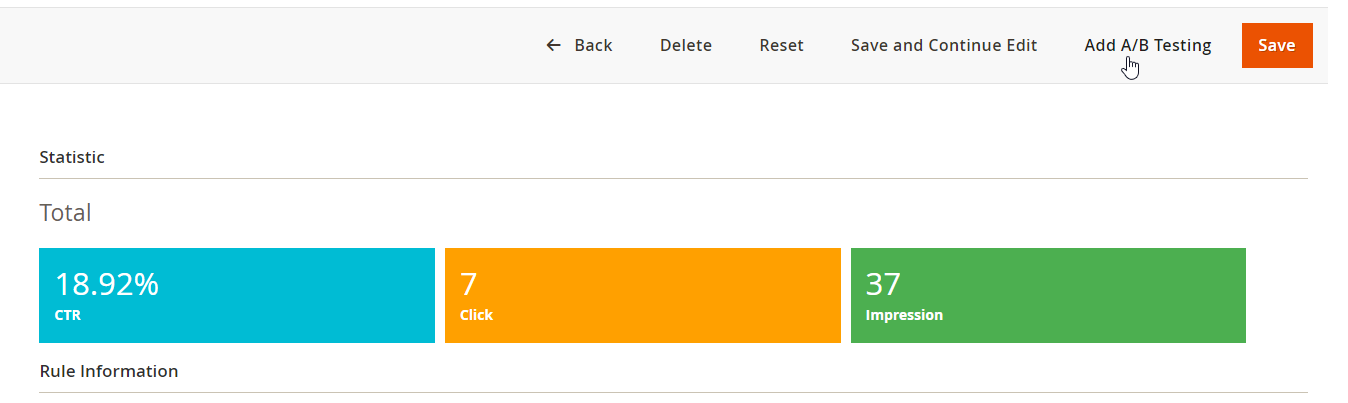Click the Statistic section header
The width and height of the screenshot is (1348, 403).
[72, 157]
